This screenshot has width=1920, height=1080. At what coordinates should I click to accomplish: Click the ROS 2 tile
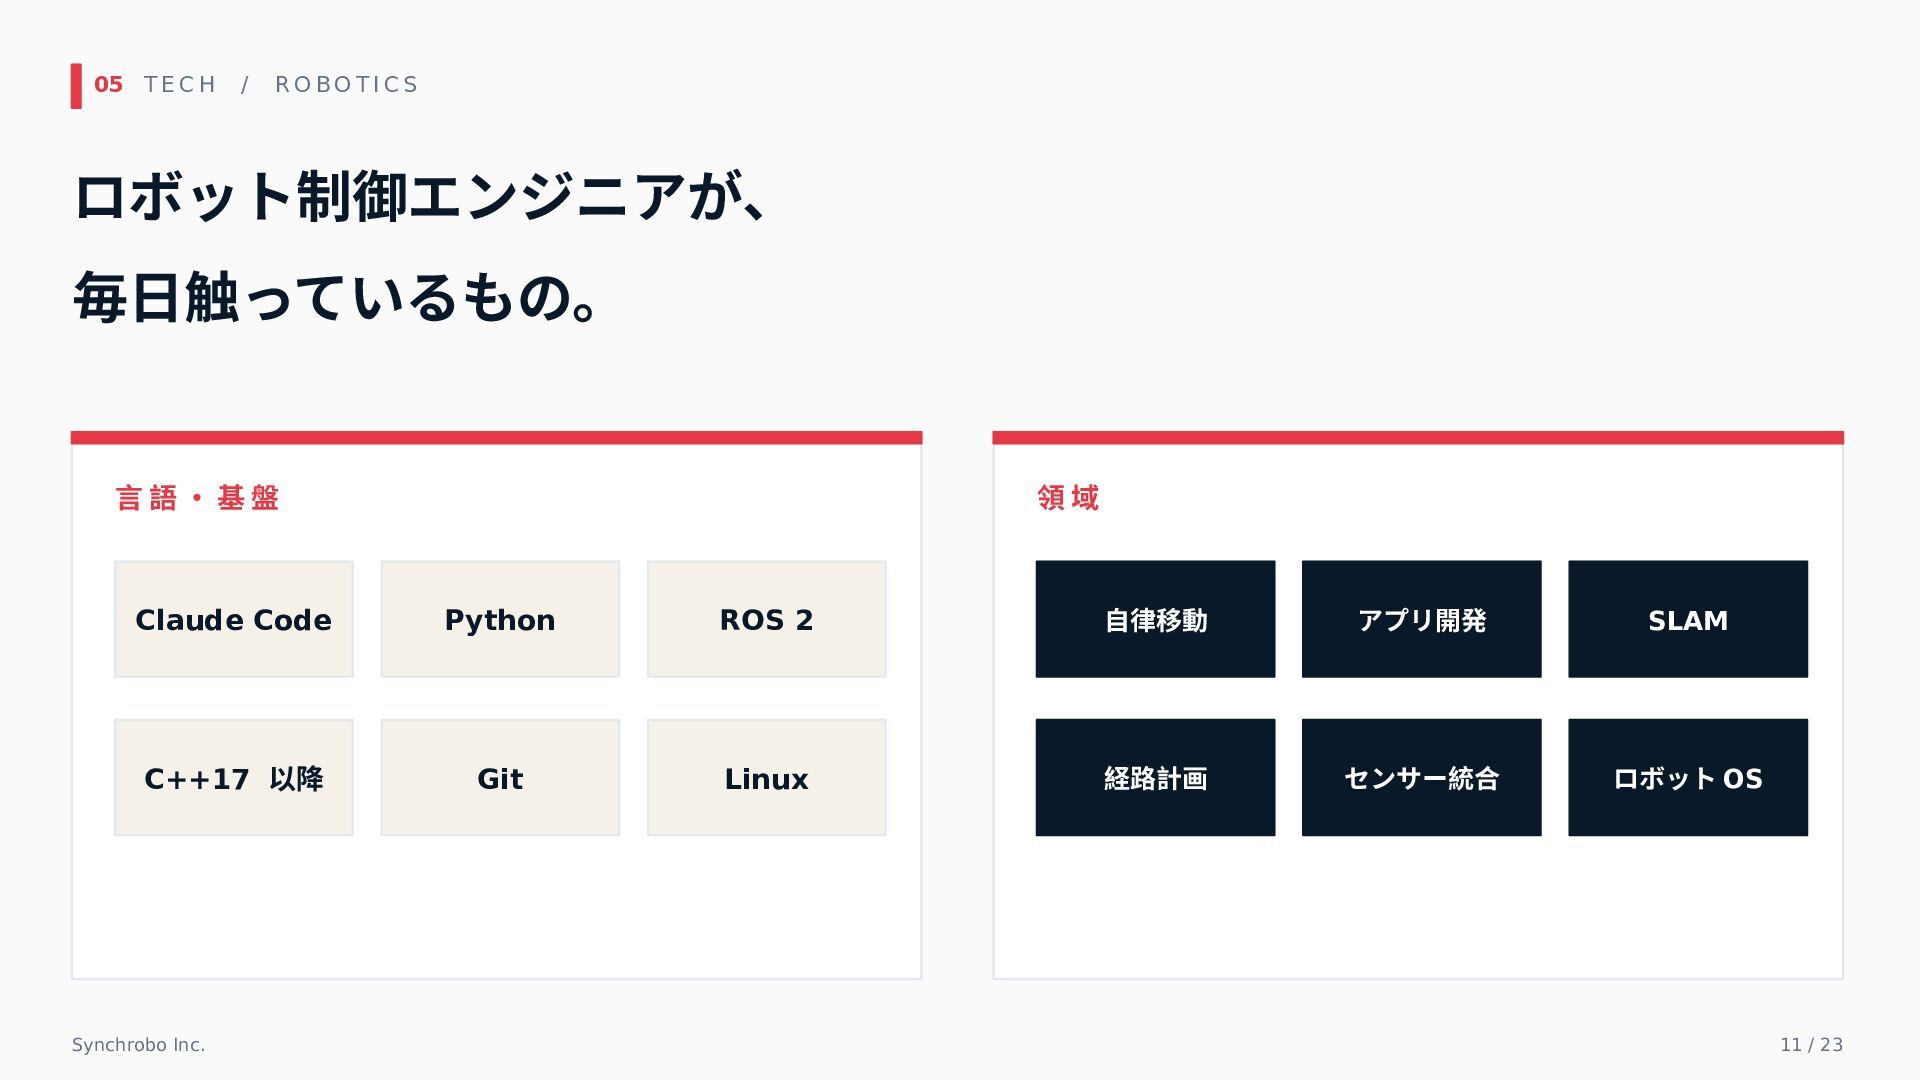767,619
